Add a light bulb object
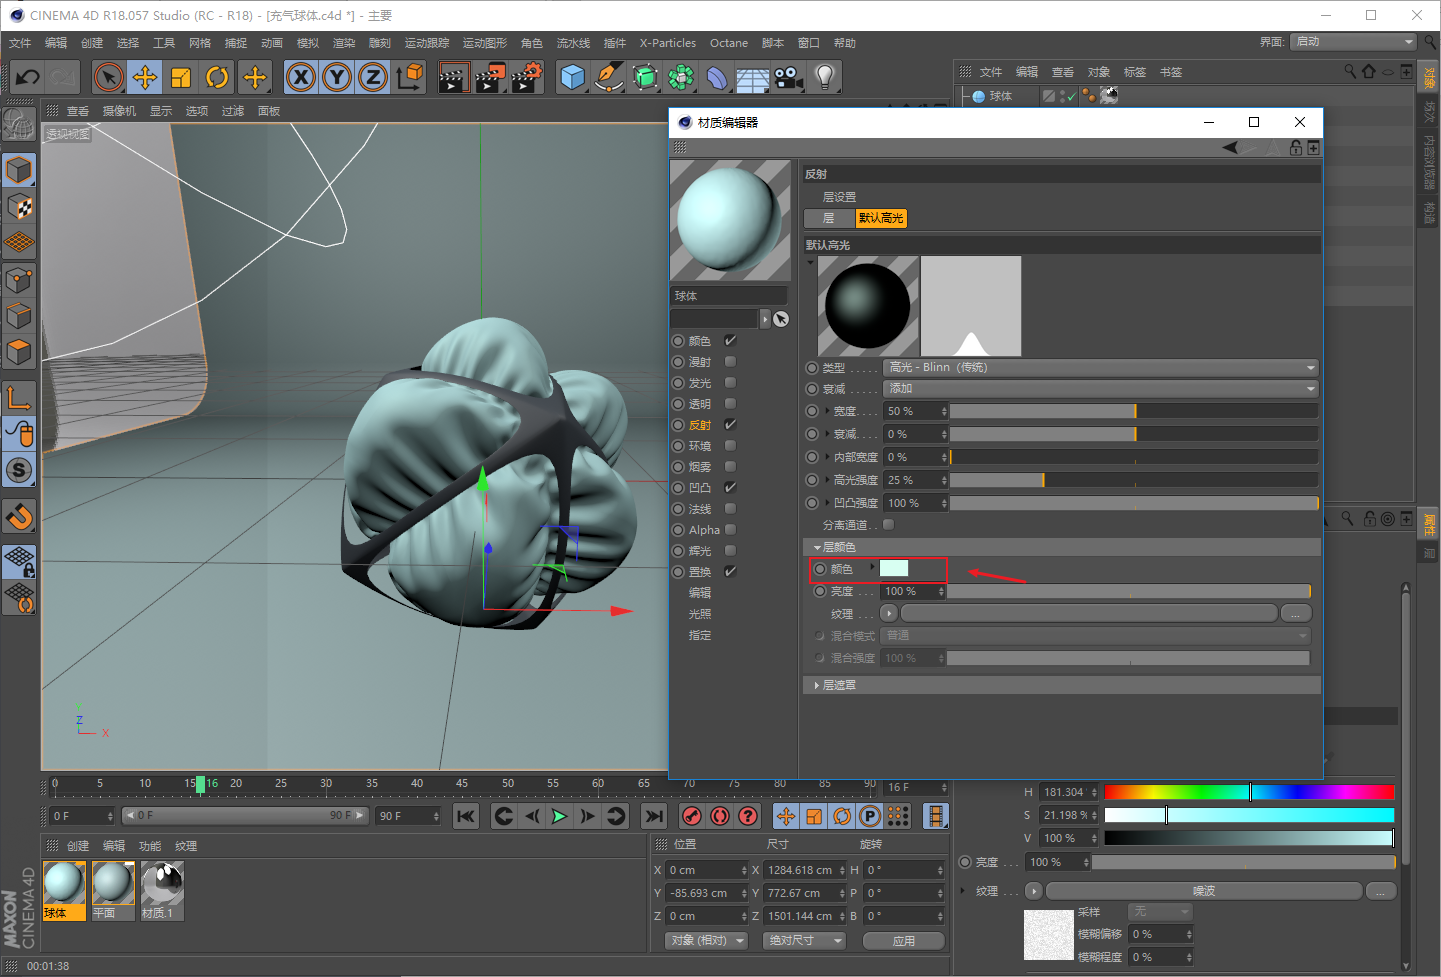 pos(824,77)
